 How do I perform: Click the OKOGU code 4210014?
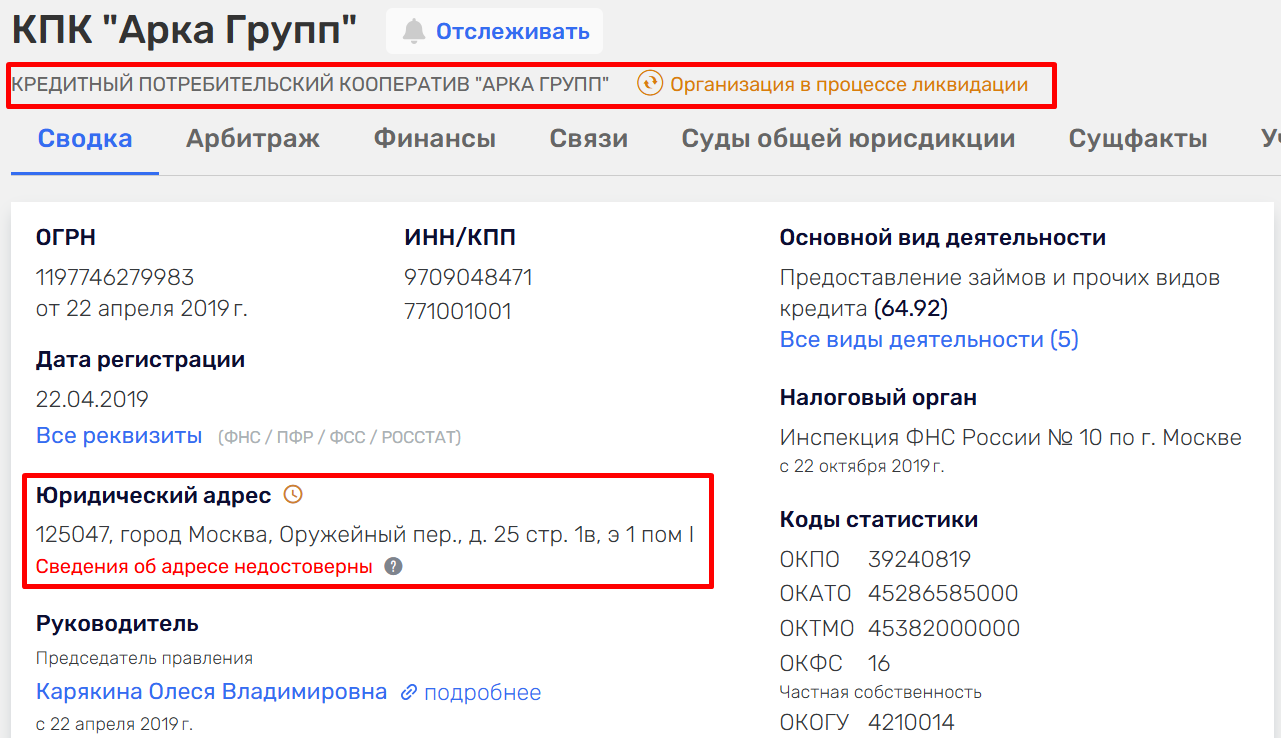coord(911,722)
